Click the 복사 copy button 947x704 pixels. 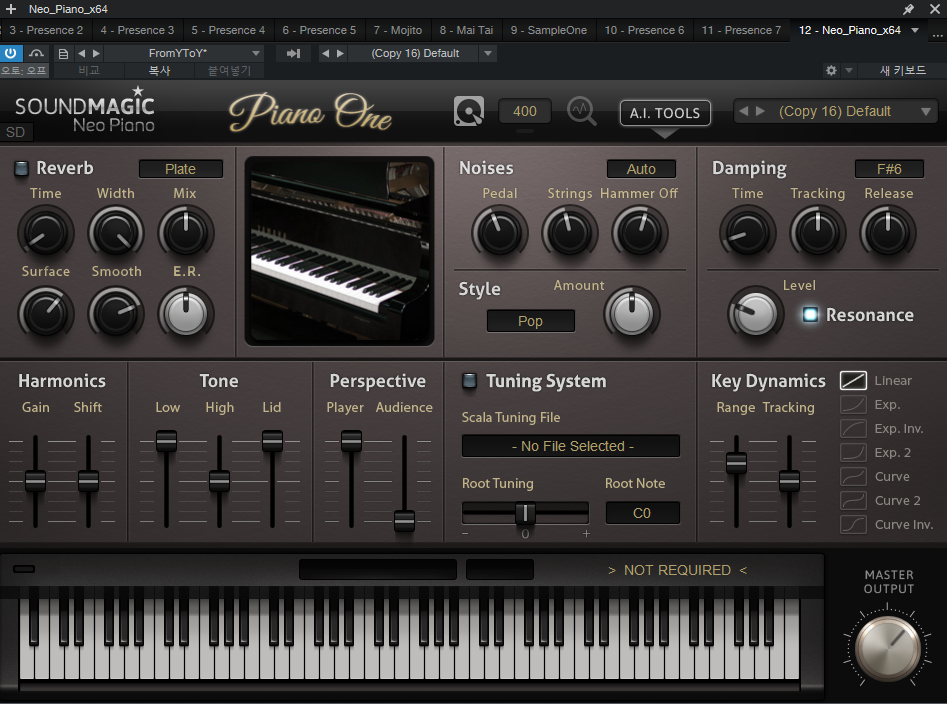159,71
